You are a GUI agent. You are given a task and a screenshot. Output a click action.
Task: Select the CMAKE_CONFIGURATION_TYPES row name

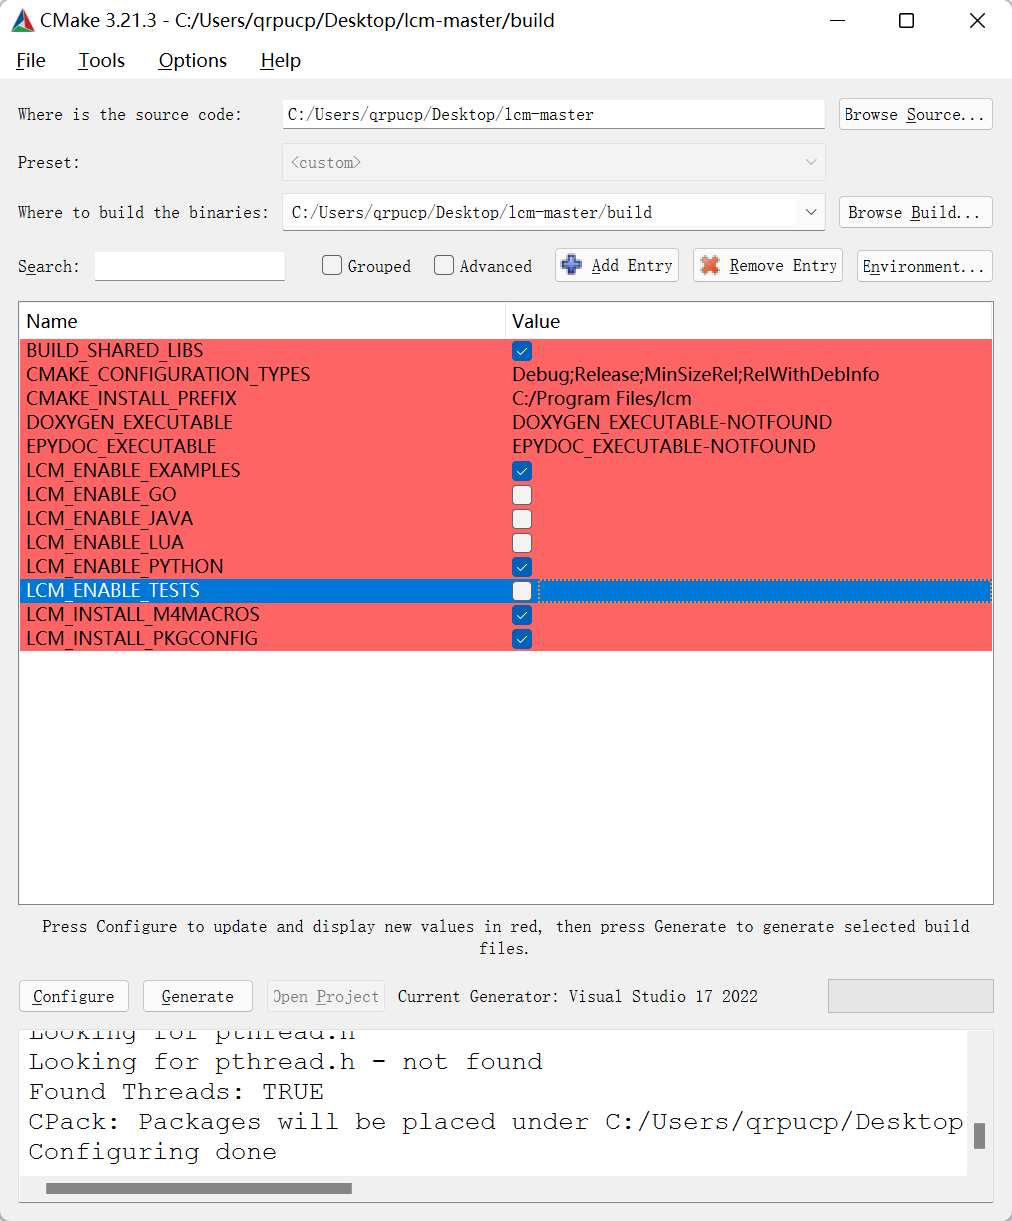pyautogui.click(x=168, y=374)
